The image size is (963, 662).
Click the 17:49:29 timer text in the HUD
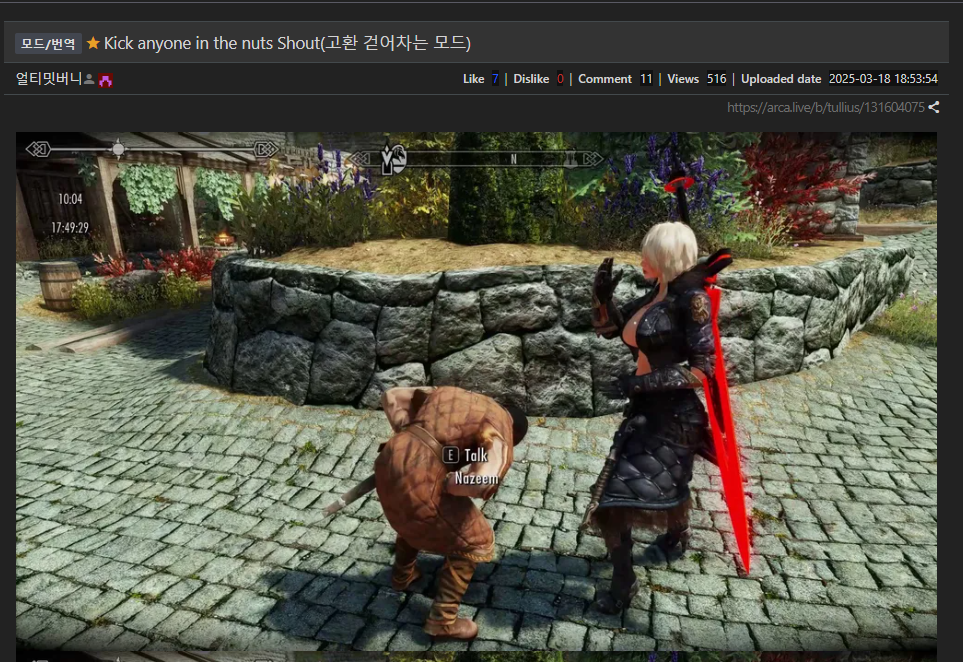point(70,228)
